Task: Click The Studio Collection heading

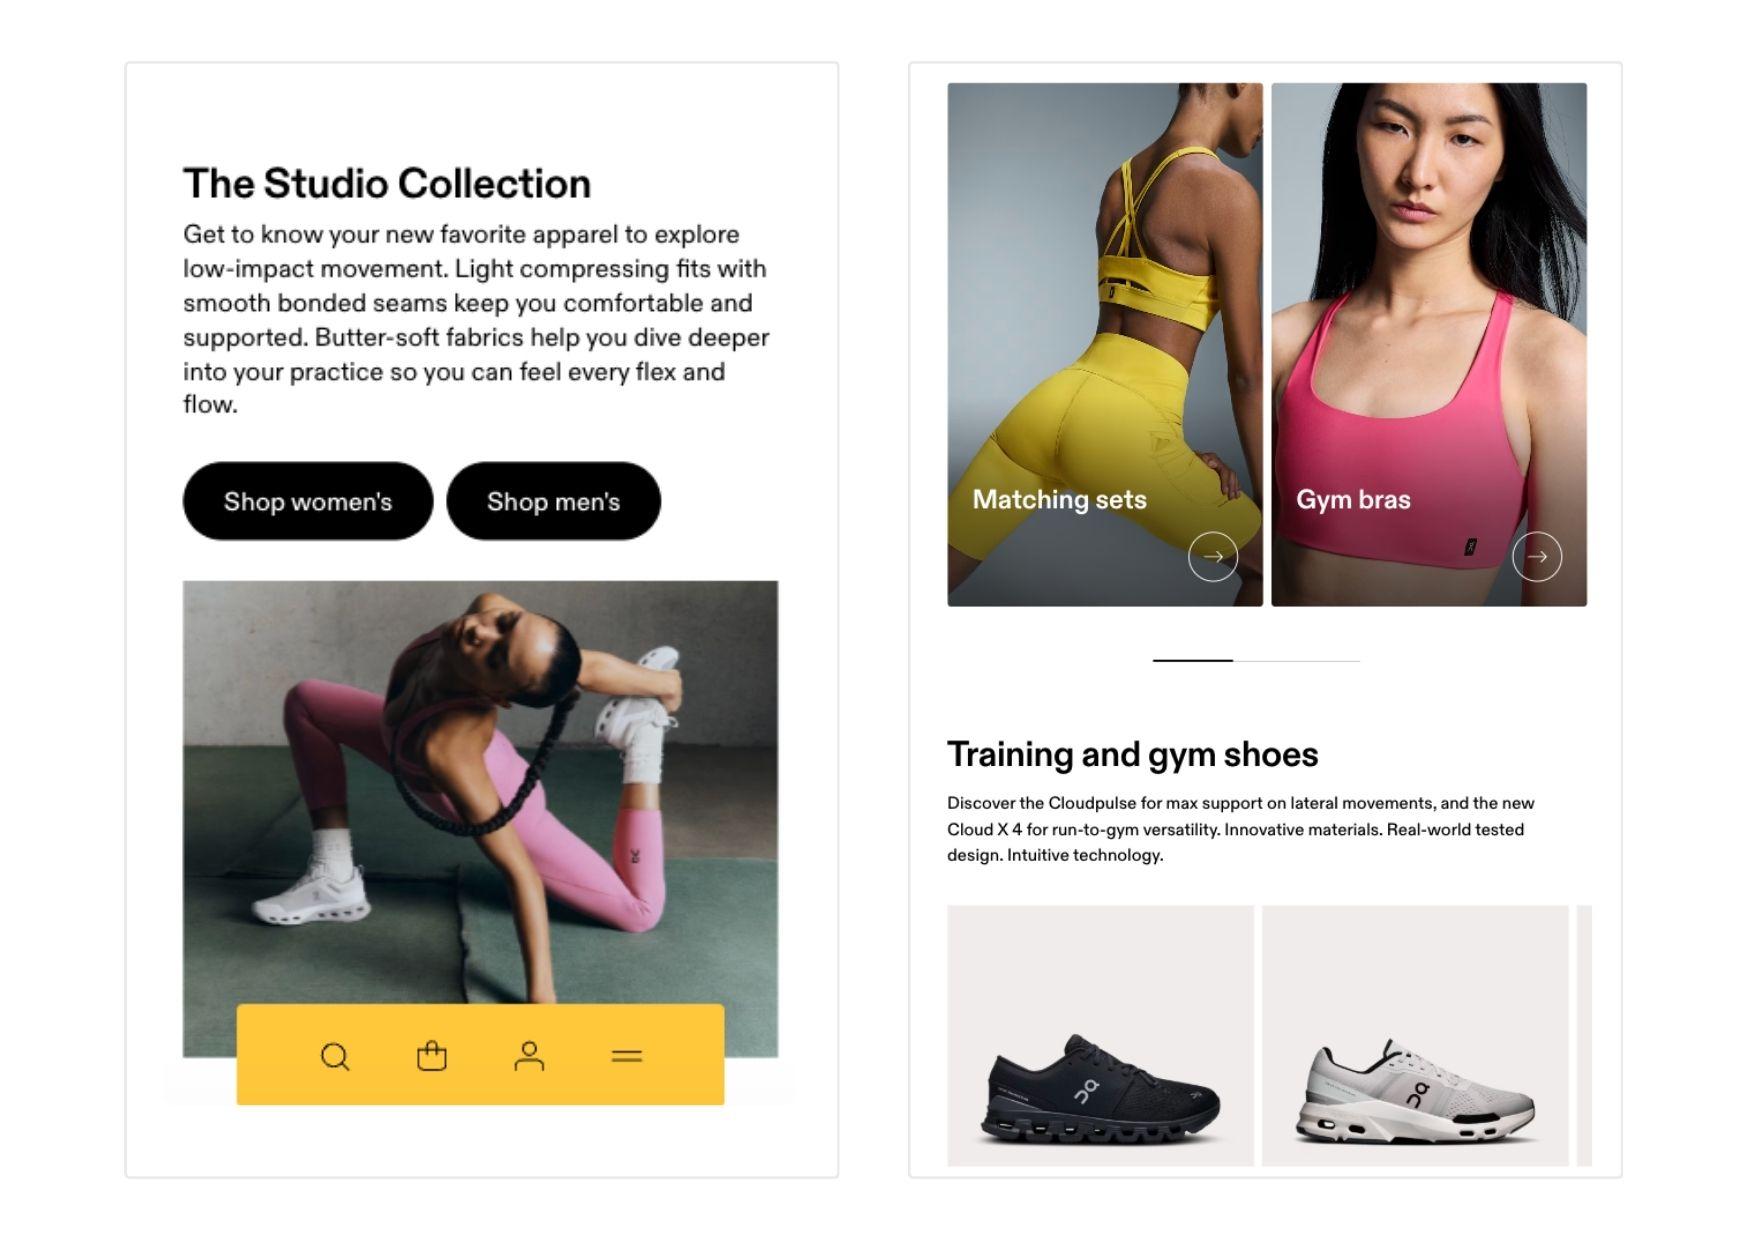Action: 387,184
